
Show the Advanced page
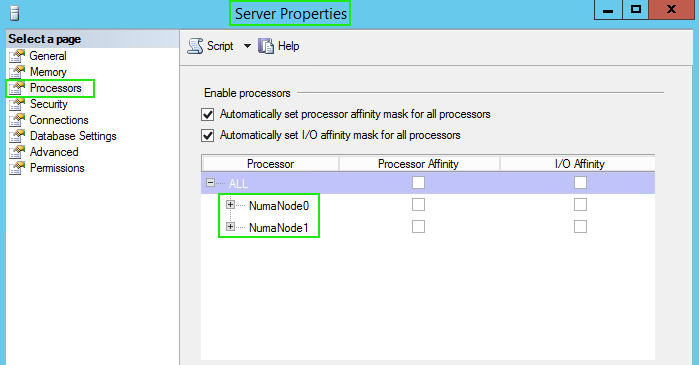54,152
